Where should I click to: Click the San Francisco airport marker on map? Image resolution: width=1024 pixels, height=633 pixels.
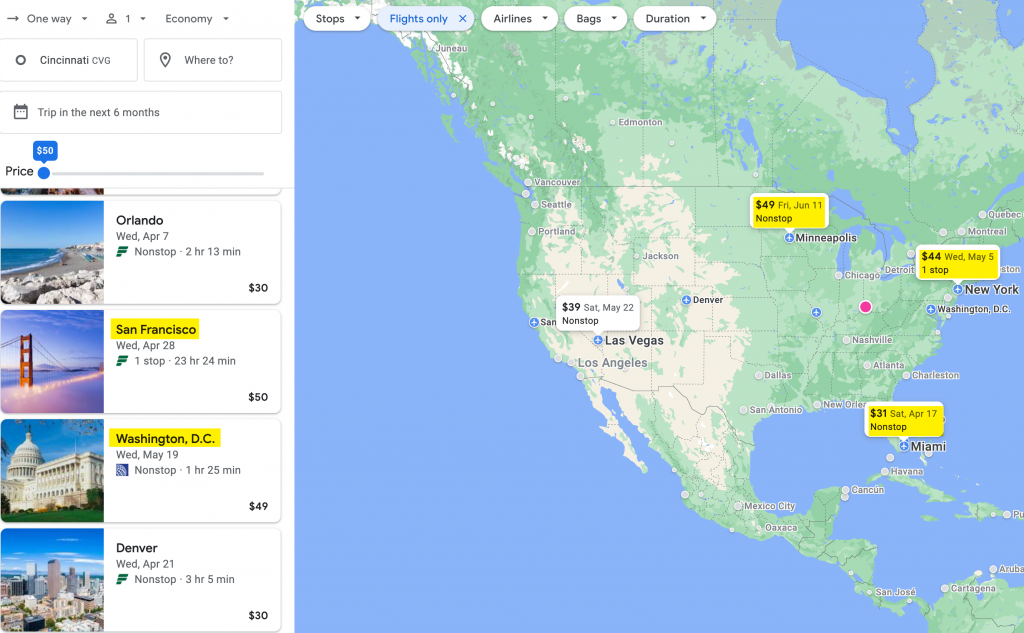(534, 322)
